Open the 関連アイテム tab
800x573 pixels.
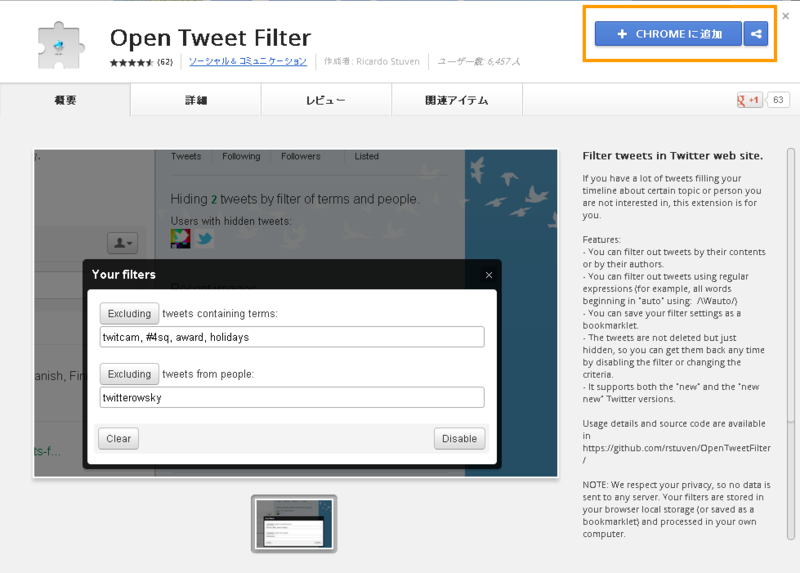[x=457, y=100]
